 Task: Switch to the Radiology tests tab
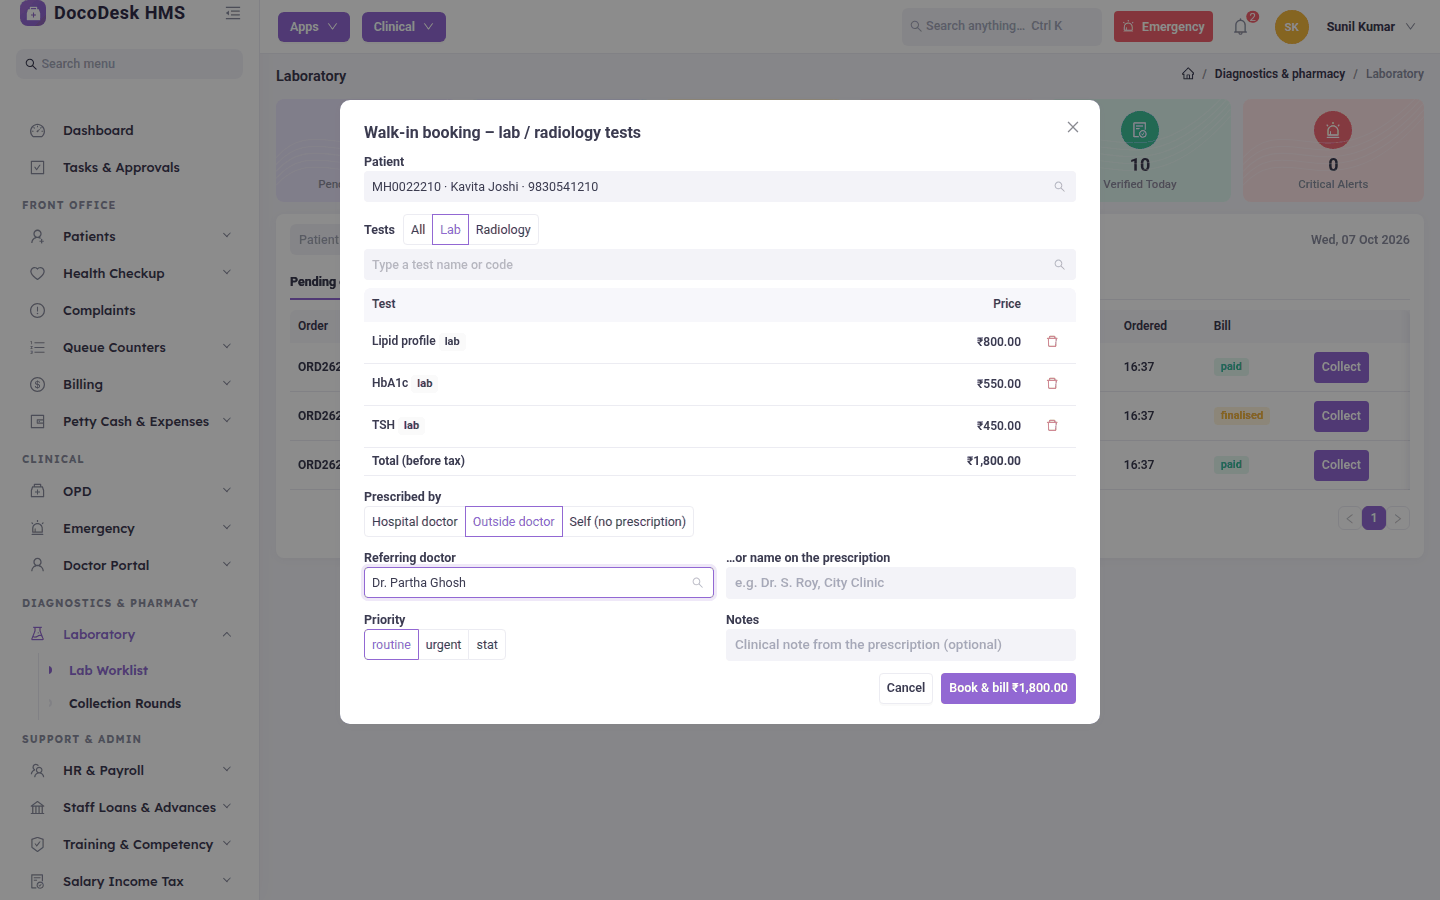pyautogui.click(x=503, y=230)
